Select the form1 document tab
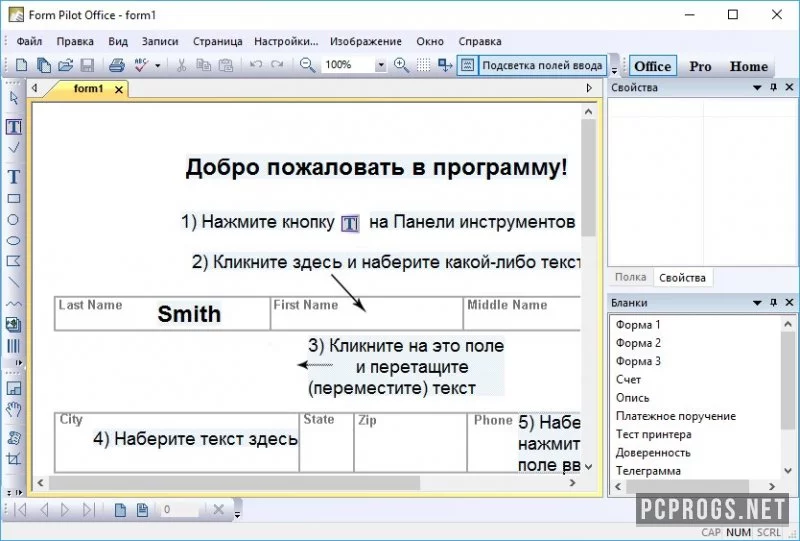The image size is (800, 541). (x=88, y=89)
